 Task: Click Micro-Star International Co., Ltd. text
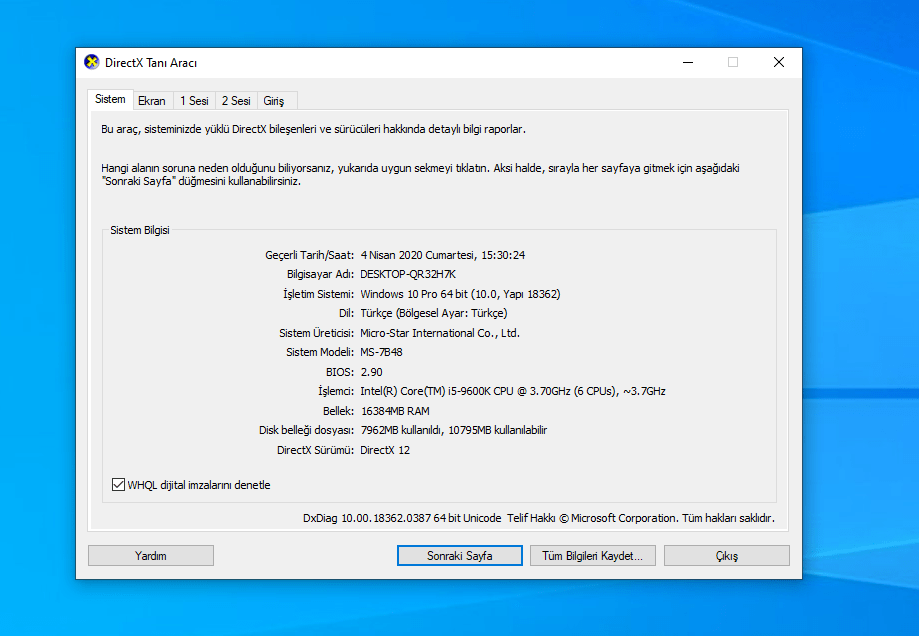pos(440,333)
